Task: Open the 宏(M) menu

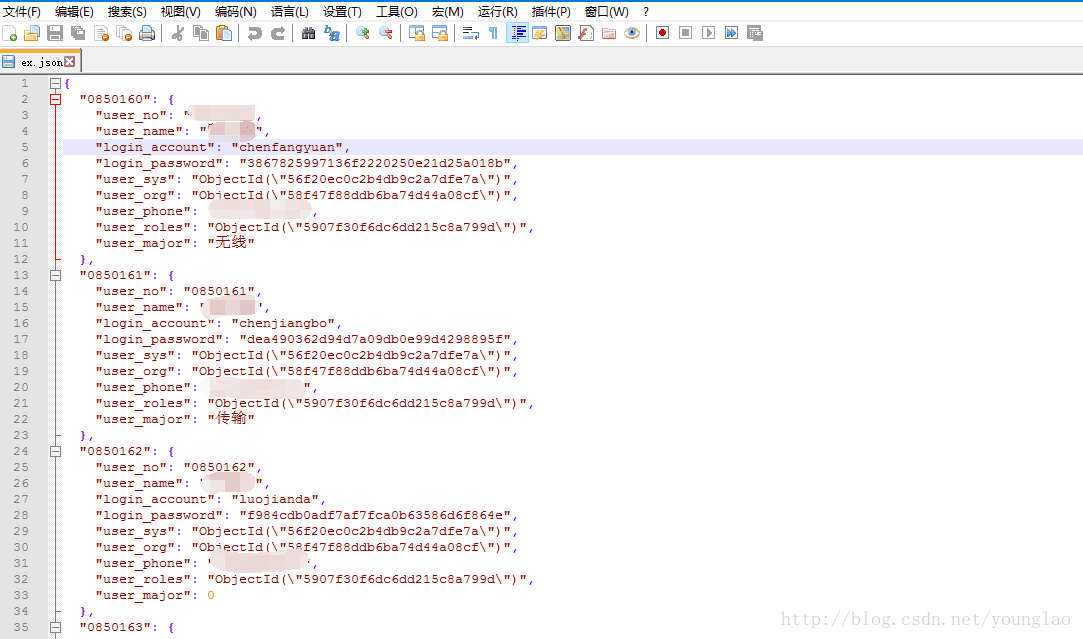Action: pos(448,12)
